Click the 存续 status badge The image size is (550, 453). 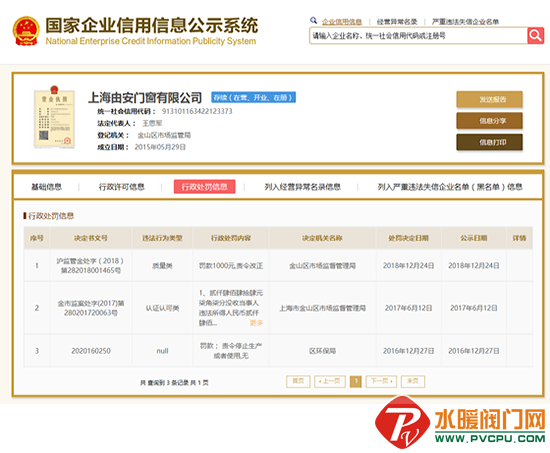click(x=253, y=97)
